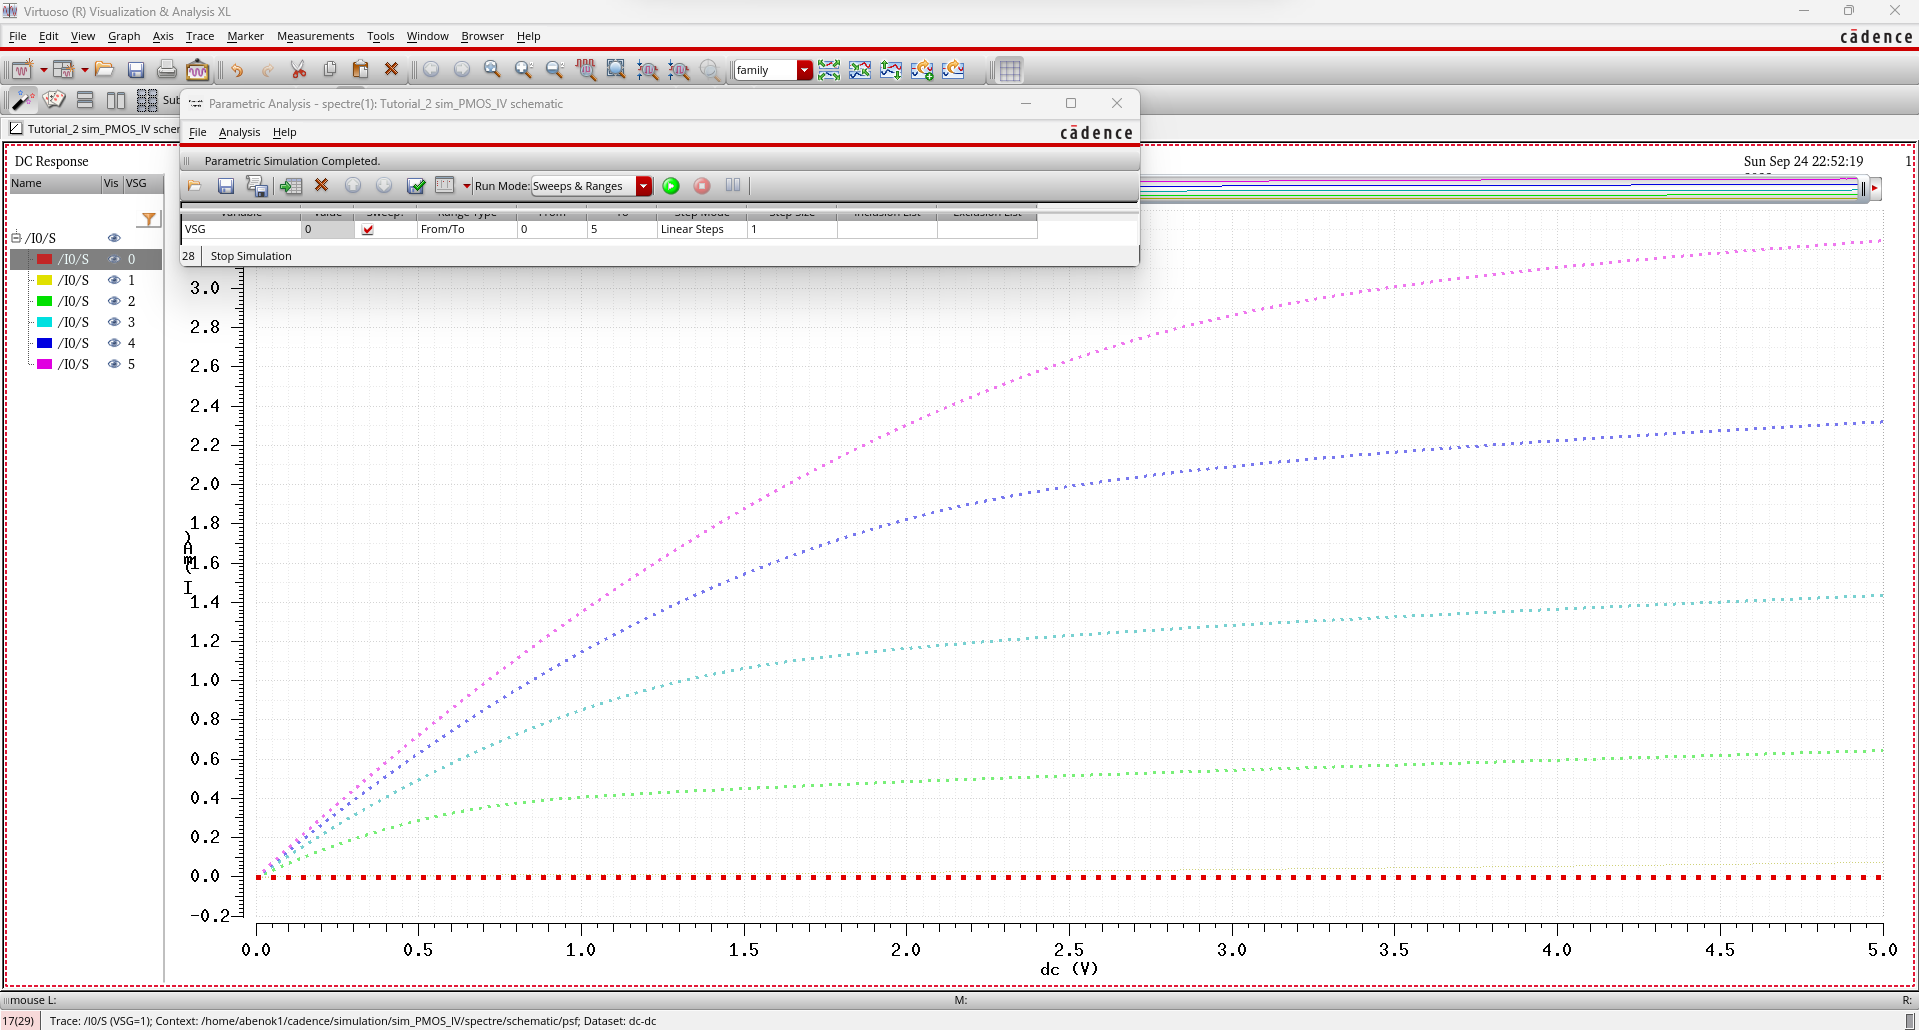The height and width of the screenshot is (1030, 1919).
Task: Hide the trace with VSG 4
Action: click(114, 343)
